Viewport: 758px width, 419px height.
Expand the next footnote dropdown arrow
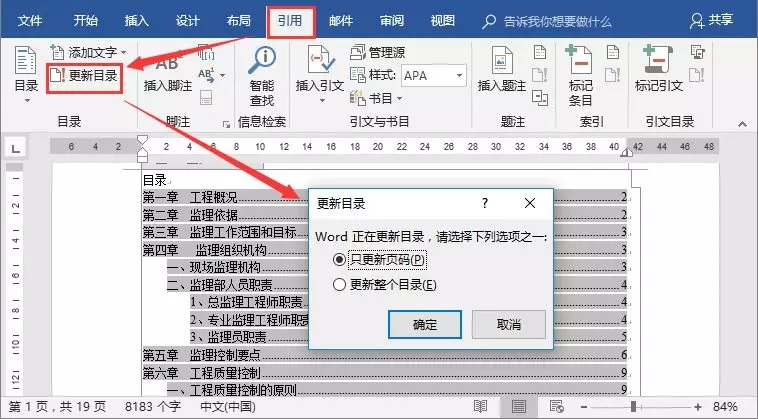tap(222, 75)
